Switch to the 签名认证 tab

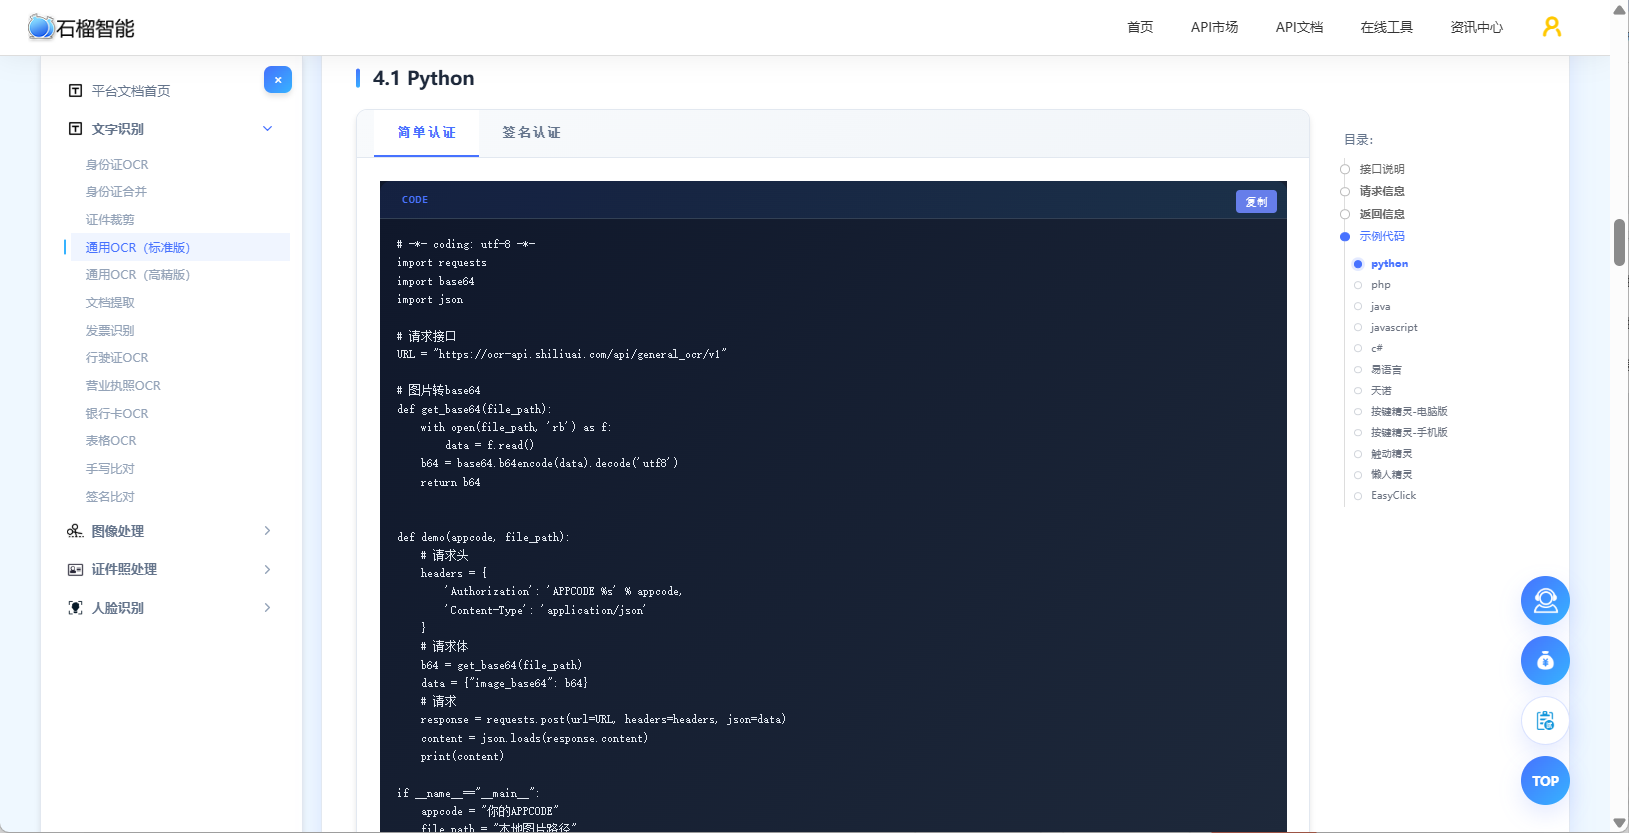pyautogui.click(x=531, y=133)
